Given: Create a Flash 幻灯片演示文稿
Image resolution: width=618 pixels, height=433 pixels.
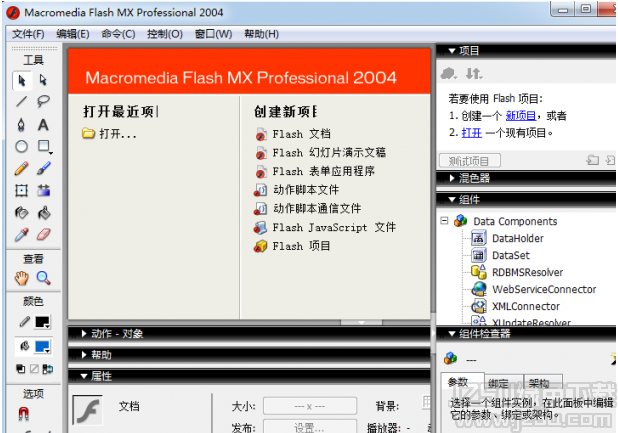Looking at the screenshot, I should (x=320, y=152).
